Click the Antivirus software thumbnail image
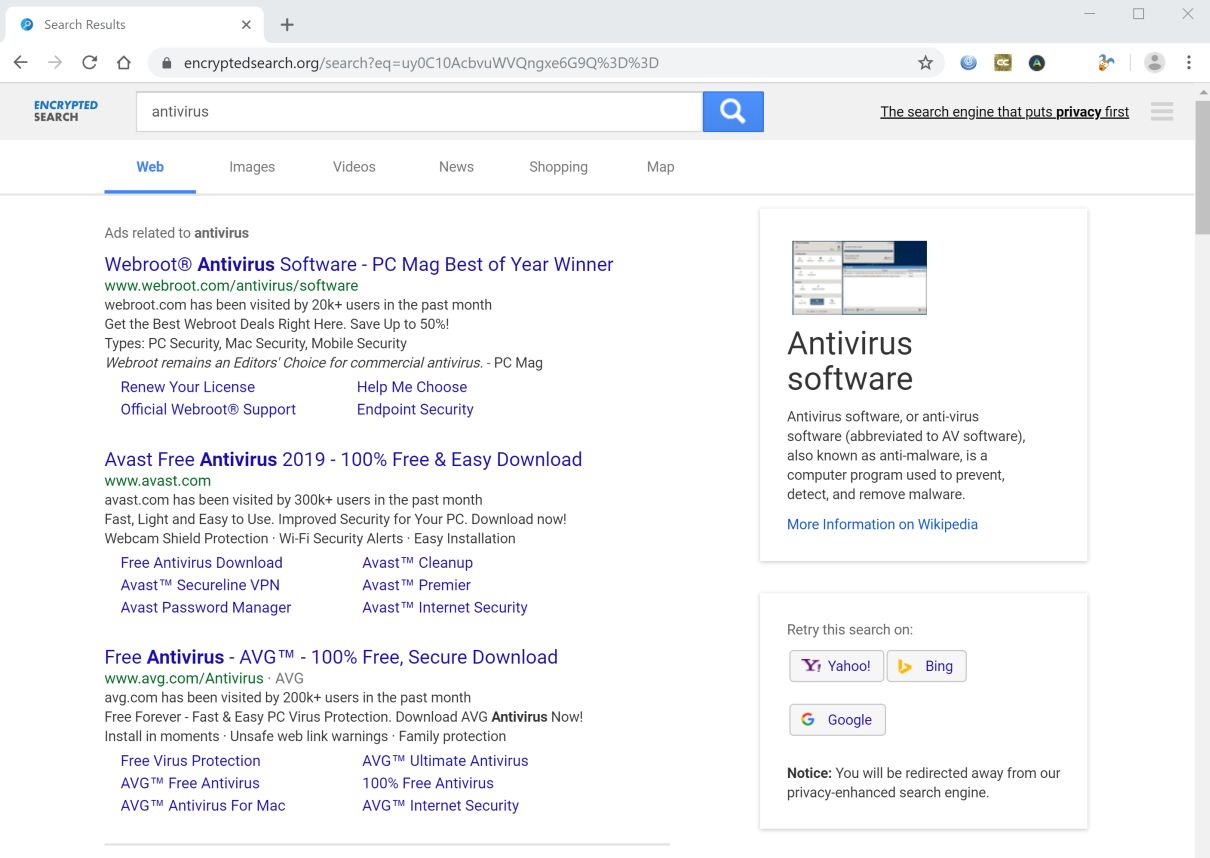This screenshot has height=858, width=1210. click(x=859, y=278)
